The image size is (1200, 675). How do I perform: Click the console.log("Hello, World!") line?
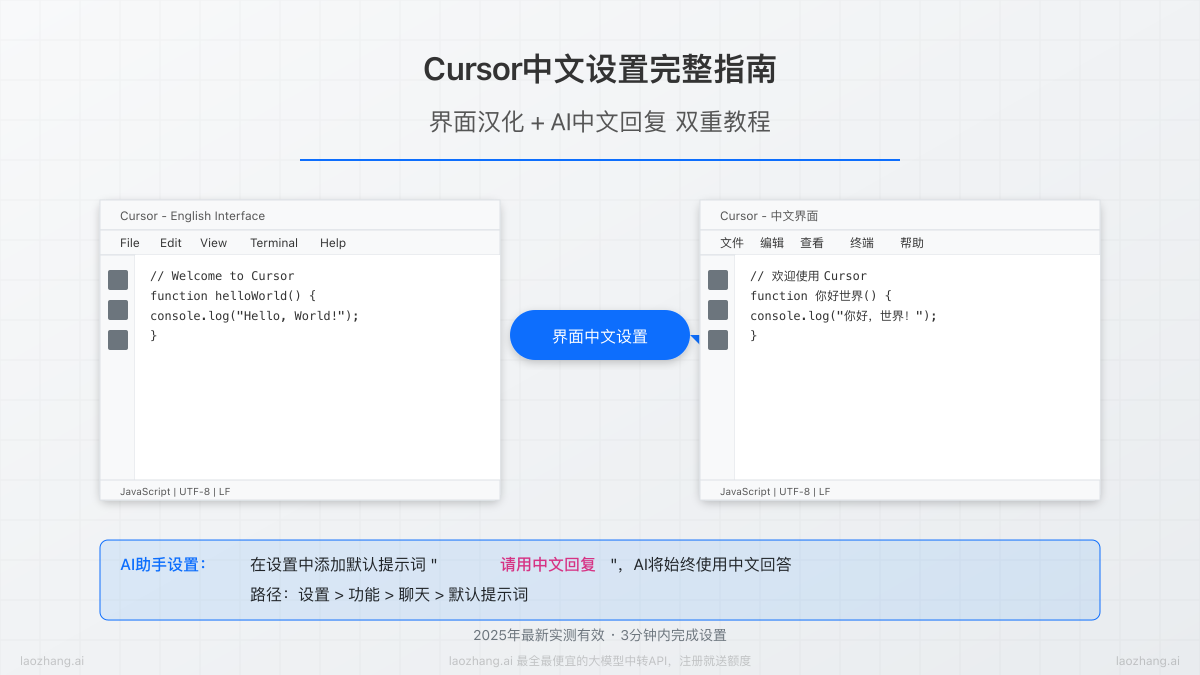click(x=254, y=316)
